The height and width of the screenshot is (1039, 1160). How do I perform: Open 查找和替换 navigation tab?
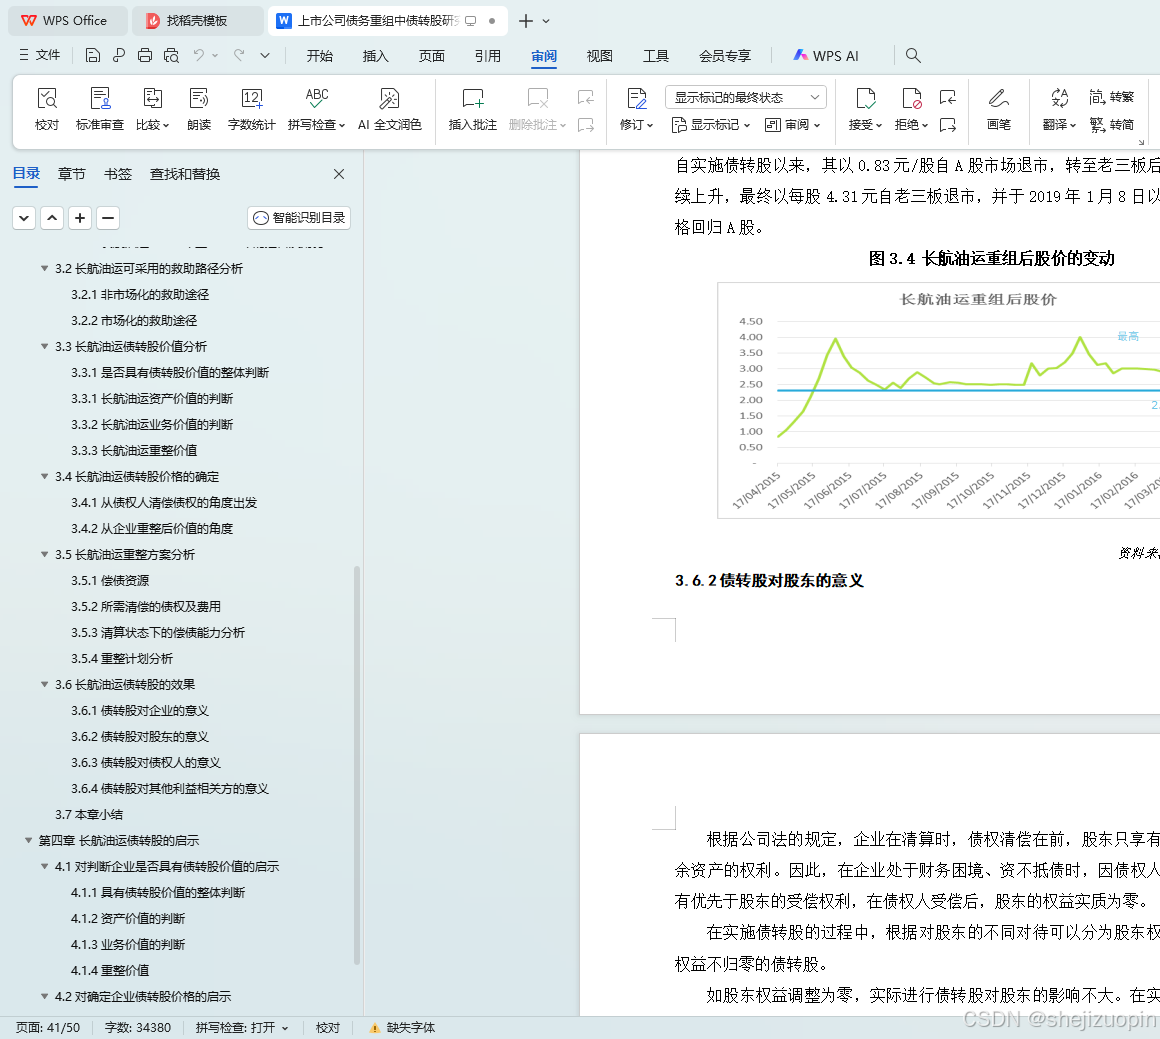185,174
